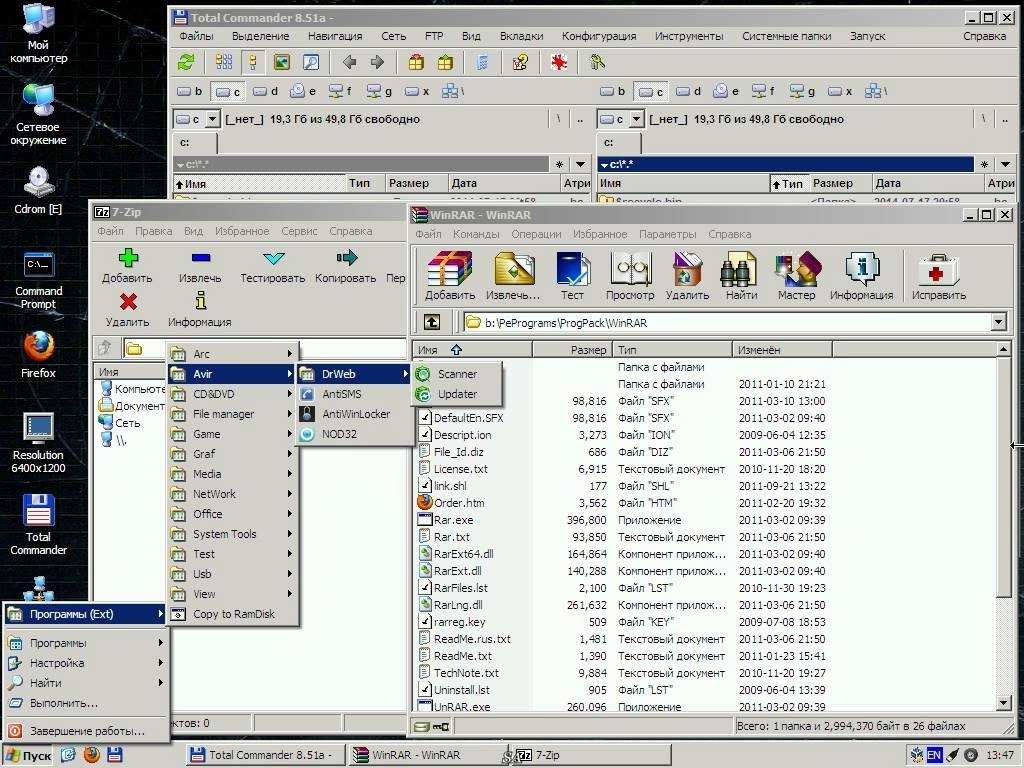Click the 7-Zip Добавить green plus icon

(x=128, y=257)
